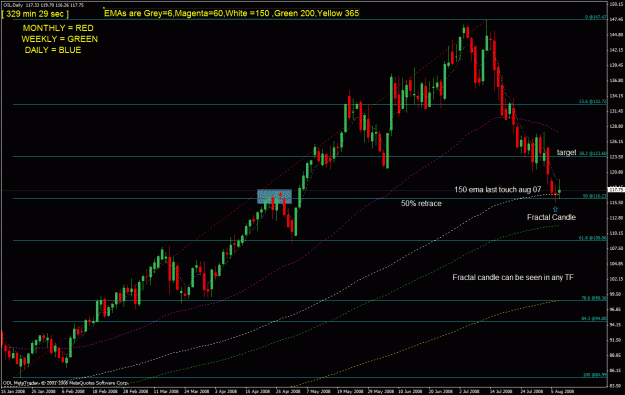Select the 'DAILY = BLUE' label
Viewport: 625px width, 395px height.
(53, 50)
